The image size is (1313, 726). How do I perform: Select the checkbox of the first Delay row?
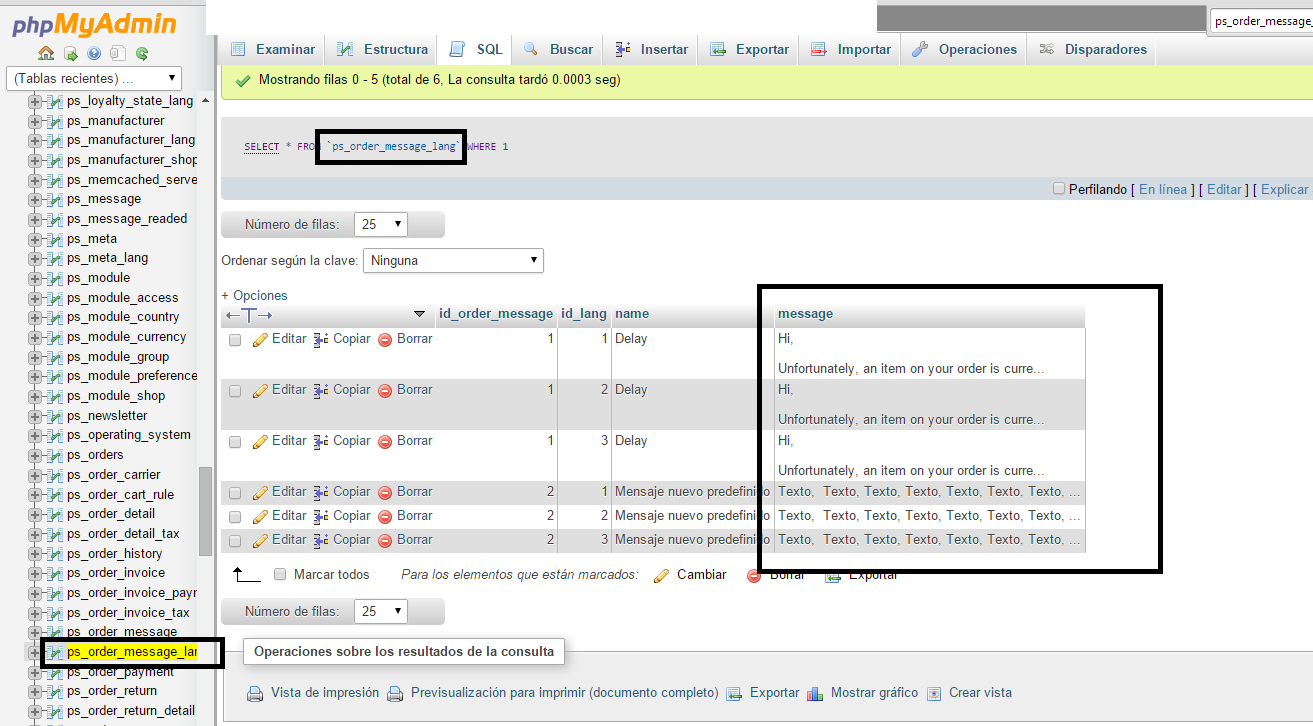(x=235, y=340)
